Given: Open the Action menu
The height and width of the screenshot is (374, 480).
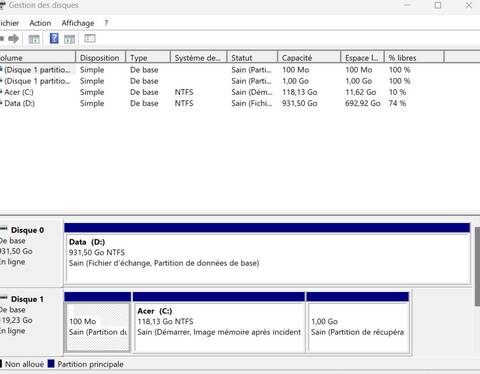Looking at the screenshot, I should point(40,23).
